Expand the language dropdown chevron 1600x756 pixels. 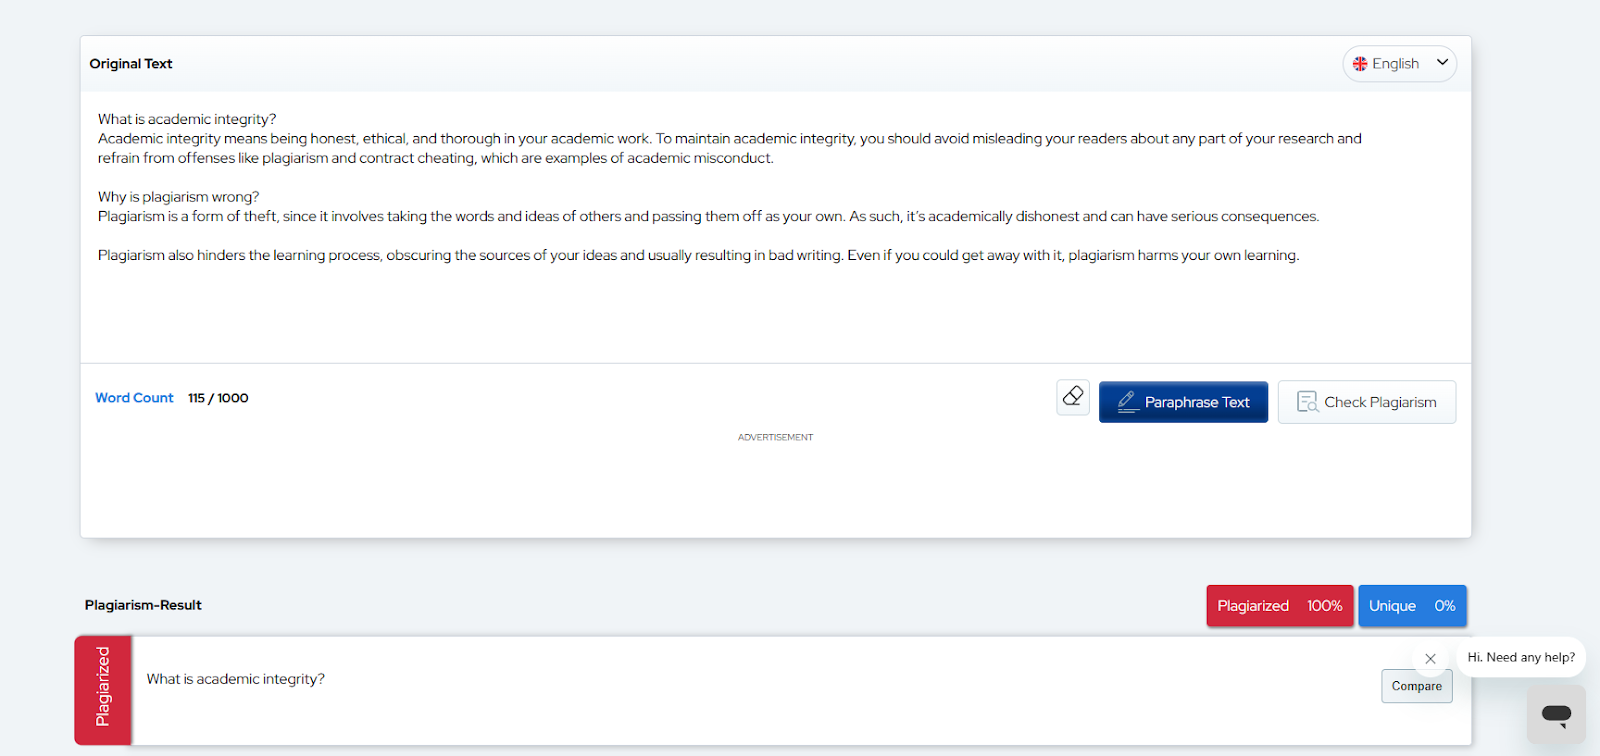click(x=1442, y=63)
